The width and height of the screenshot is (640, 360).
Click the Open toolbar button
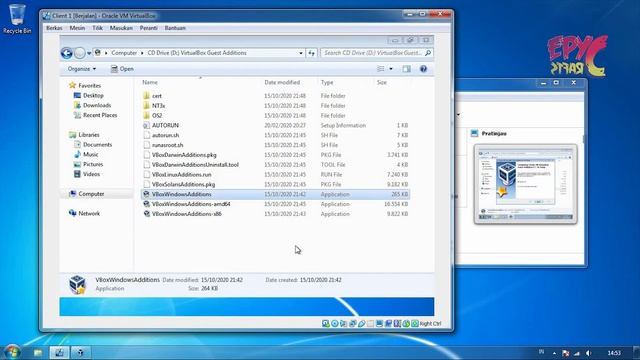point(122,69)
